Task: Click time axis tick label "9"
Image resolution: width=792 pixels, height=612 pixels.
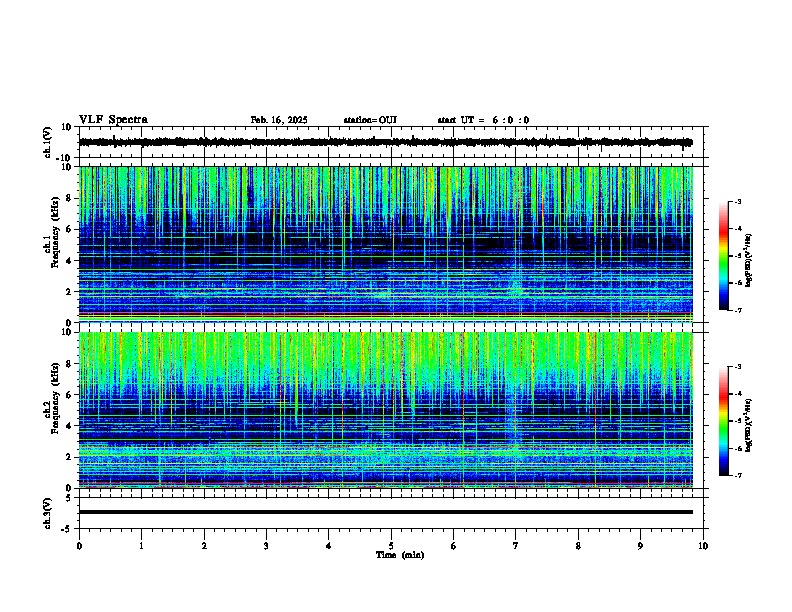Action: point(640,546)
